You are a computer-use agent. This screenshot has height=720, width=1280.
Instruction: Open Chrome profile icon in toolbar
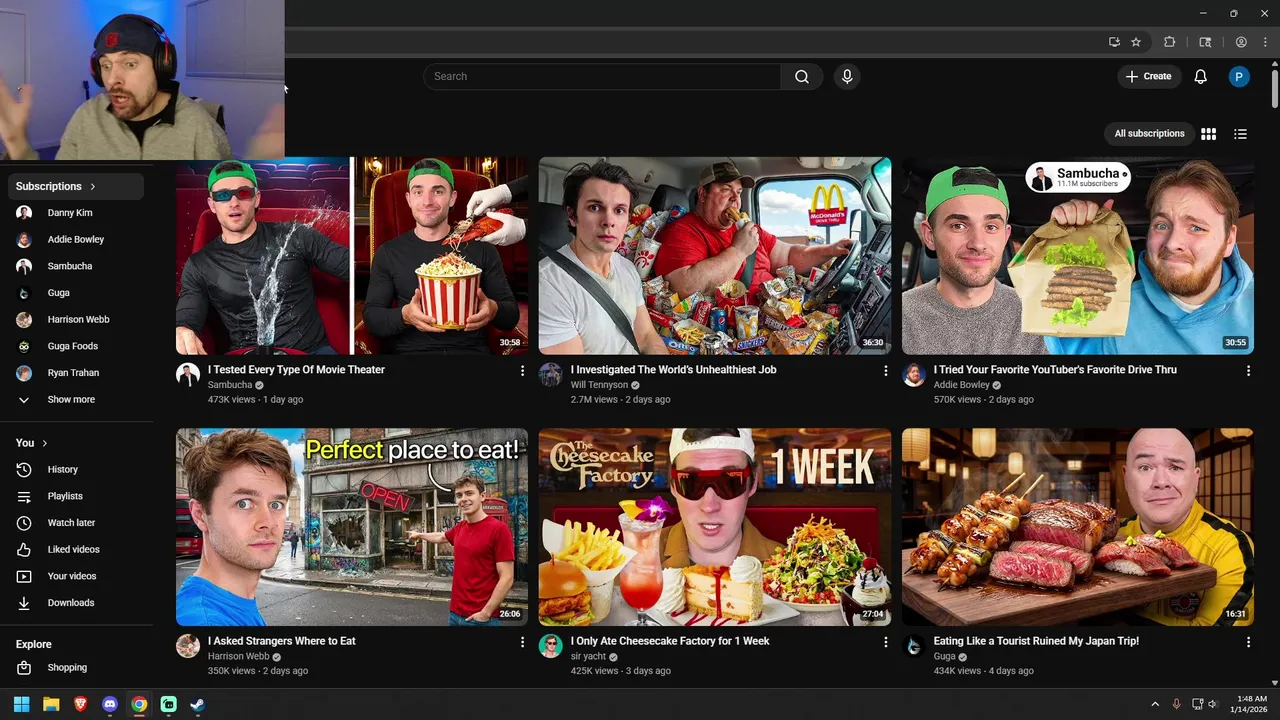pos(1241,42)
